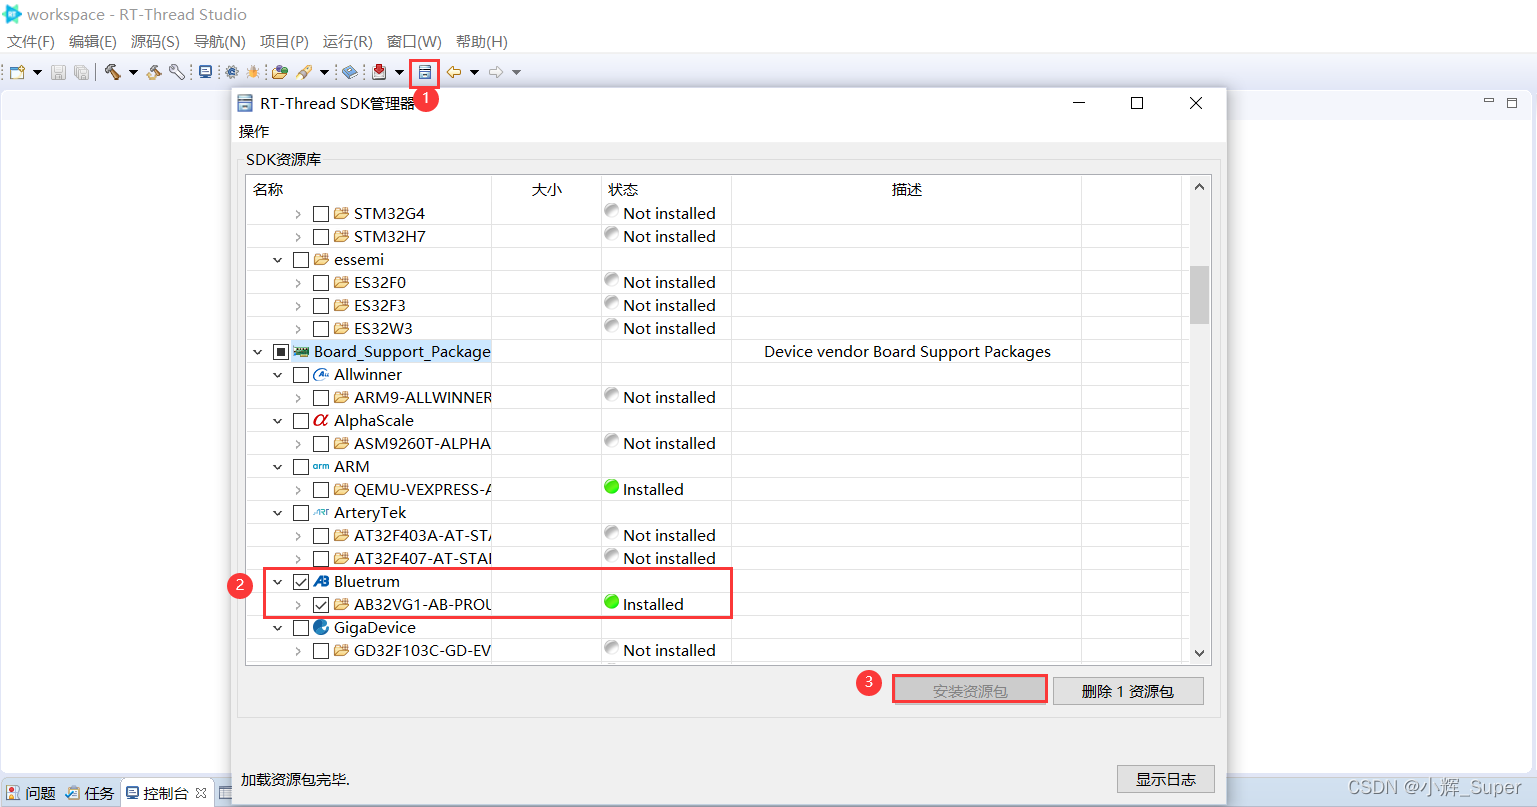Click the Save All icon
The width and height of the screenshot is (1537, 807).
pyautogui.click(x=81, y=72)
